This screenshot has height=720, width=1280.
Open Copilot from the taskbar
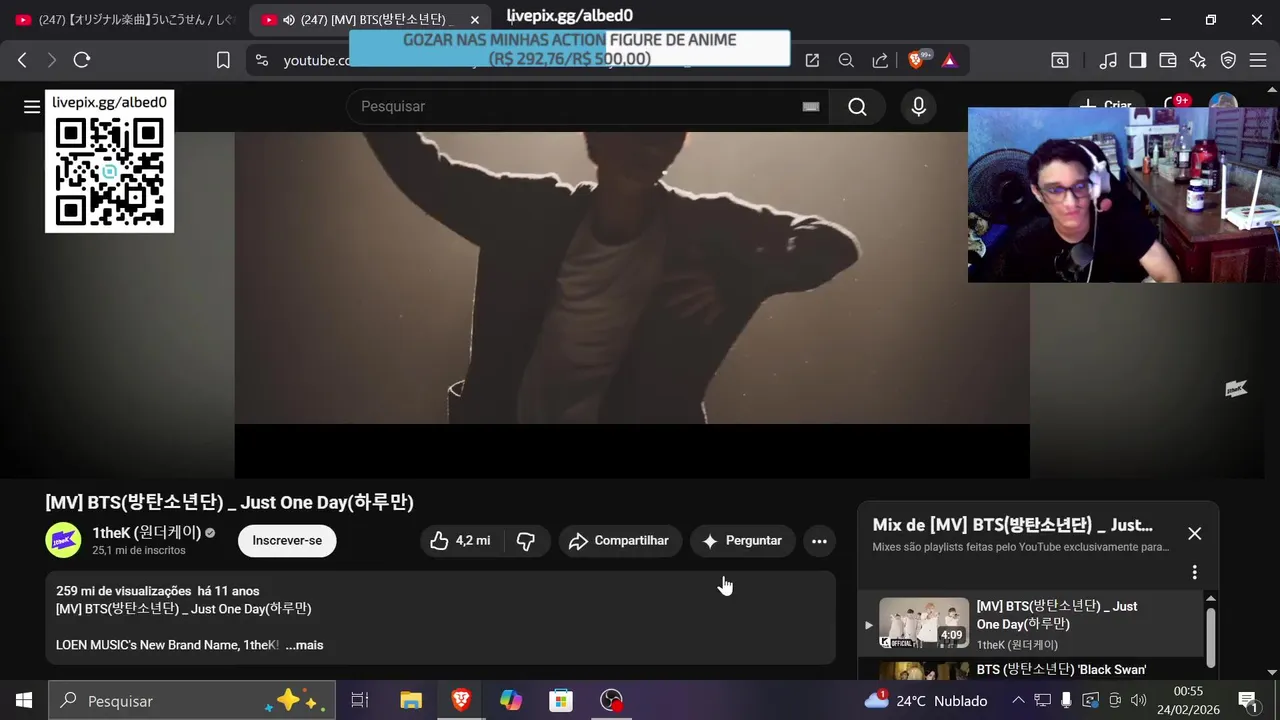tap(511, 701)
